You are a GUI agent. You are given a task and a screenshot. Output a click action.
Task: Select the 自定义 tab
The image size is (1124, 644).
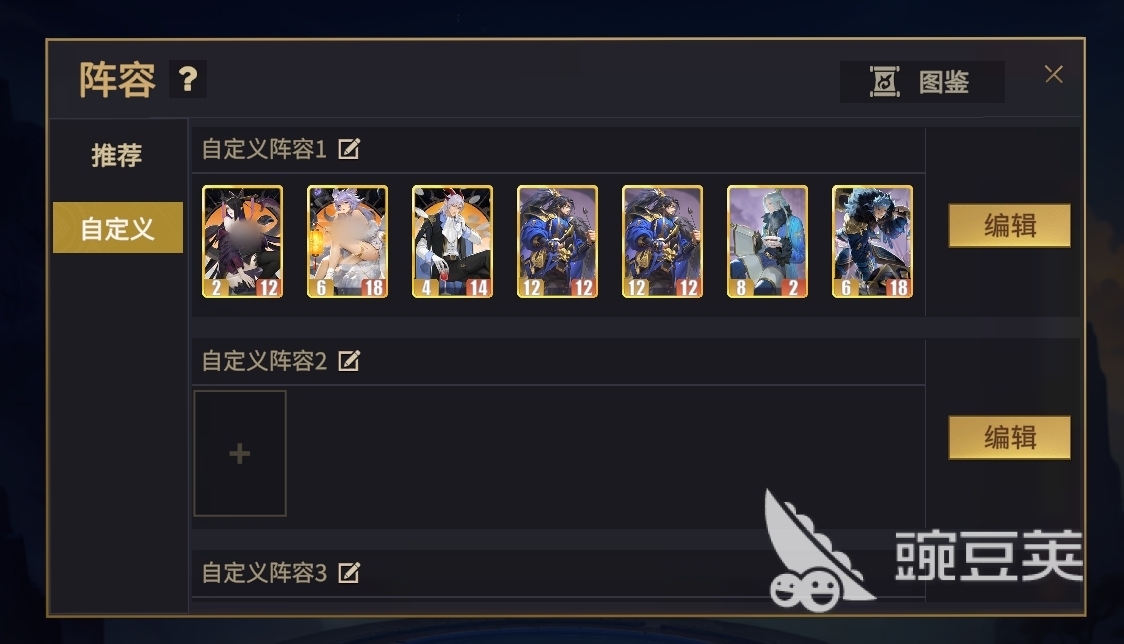coord(118,228)
